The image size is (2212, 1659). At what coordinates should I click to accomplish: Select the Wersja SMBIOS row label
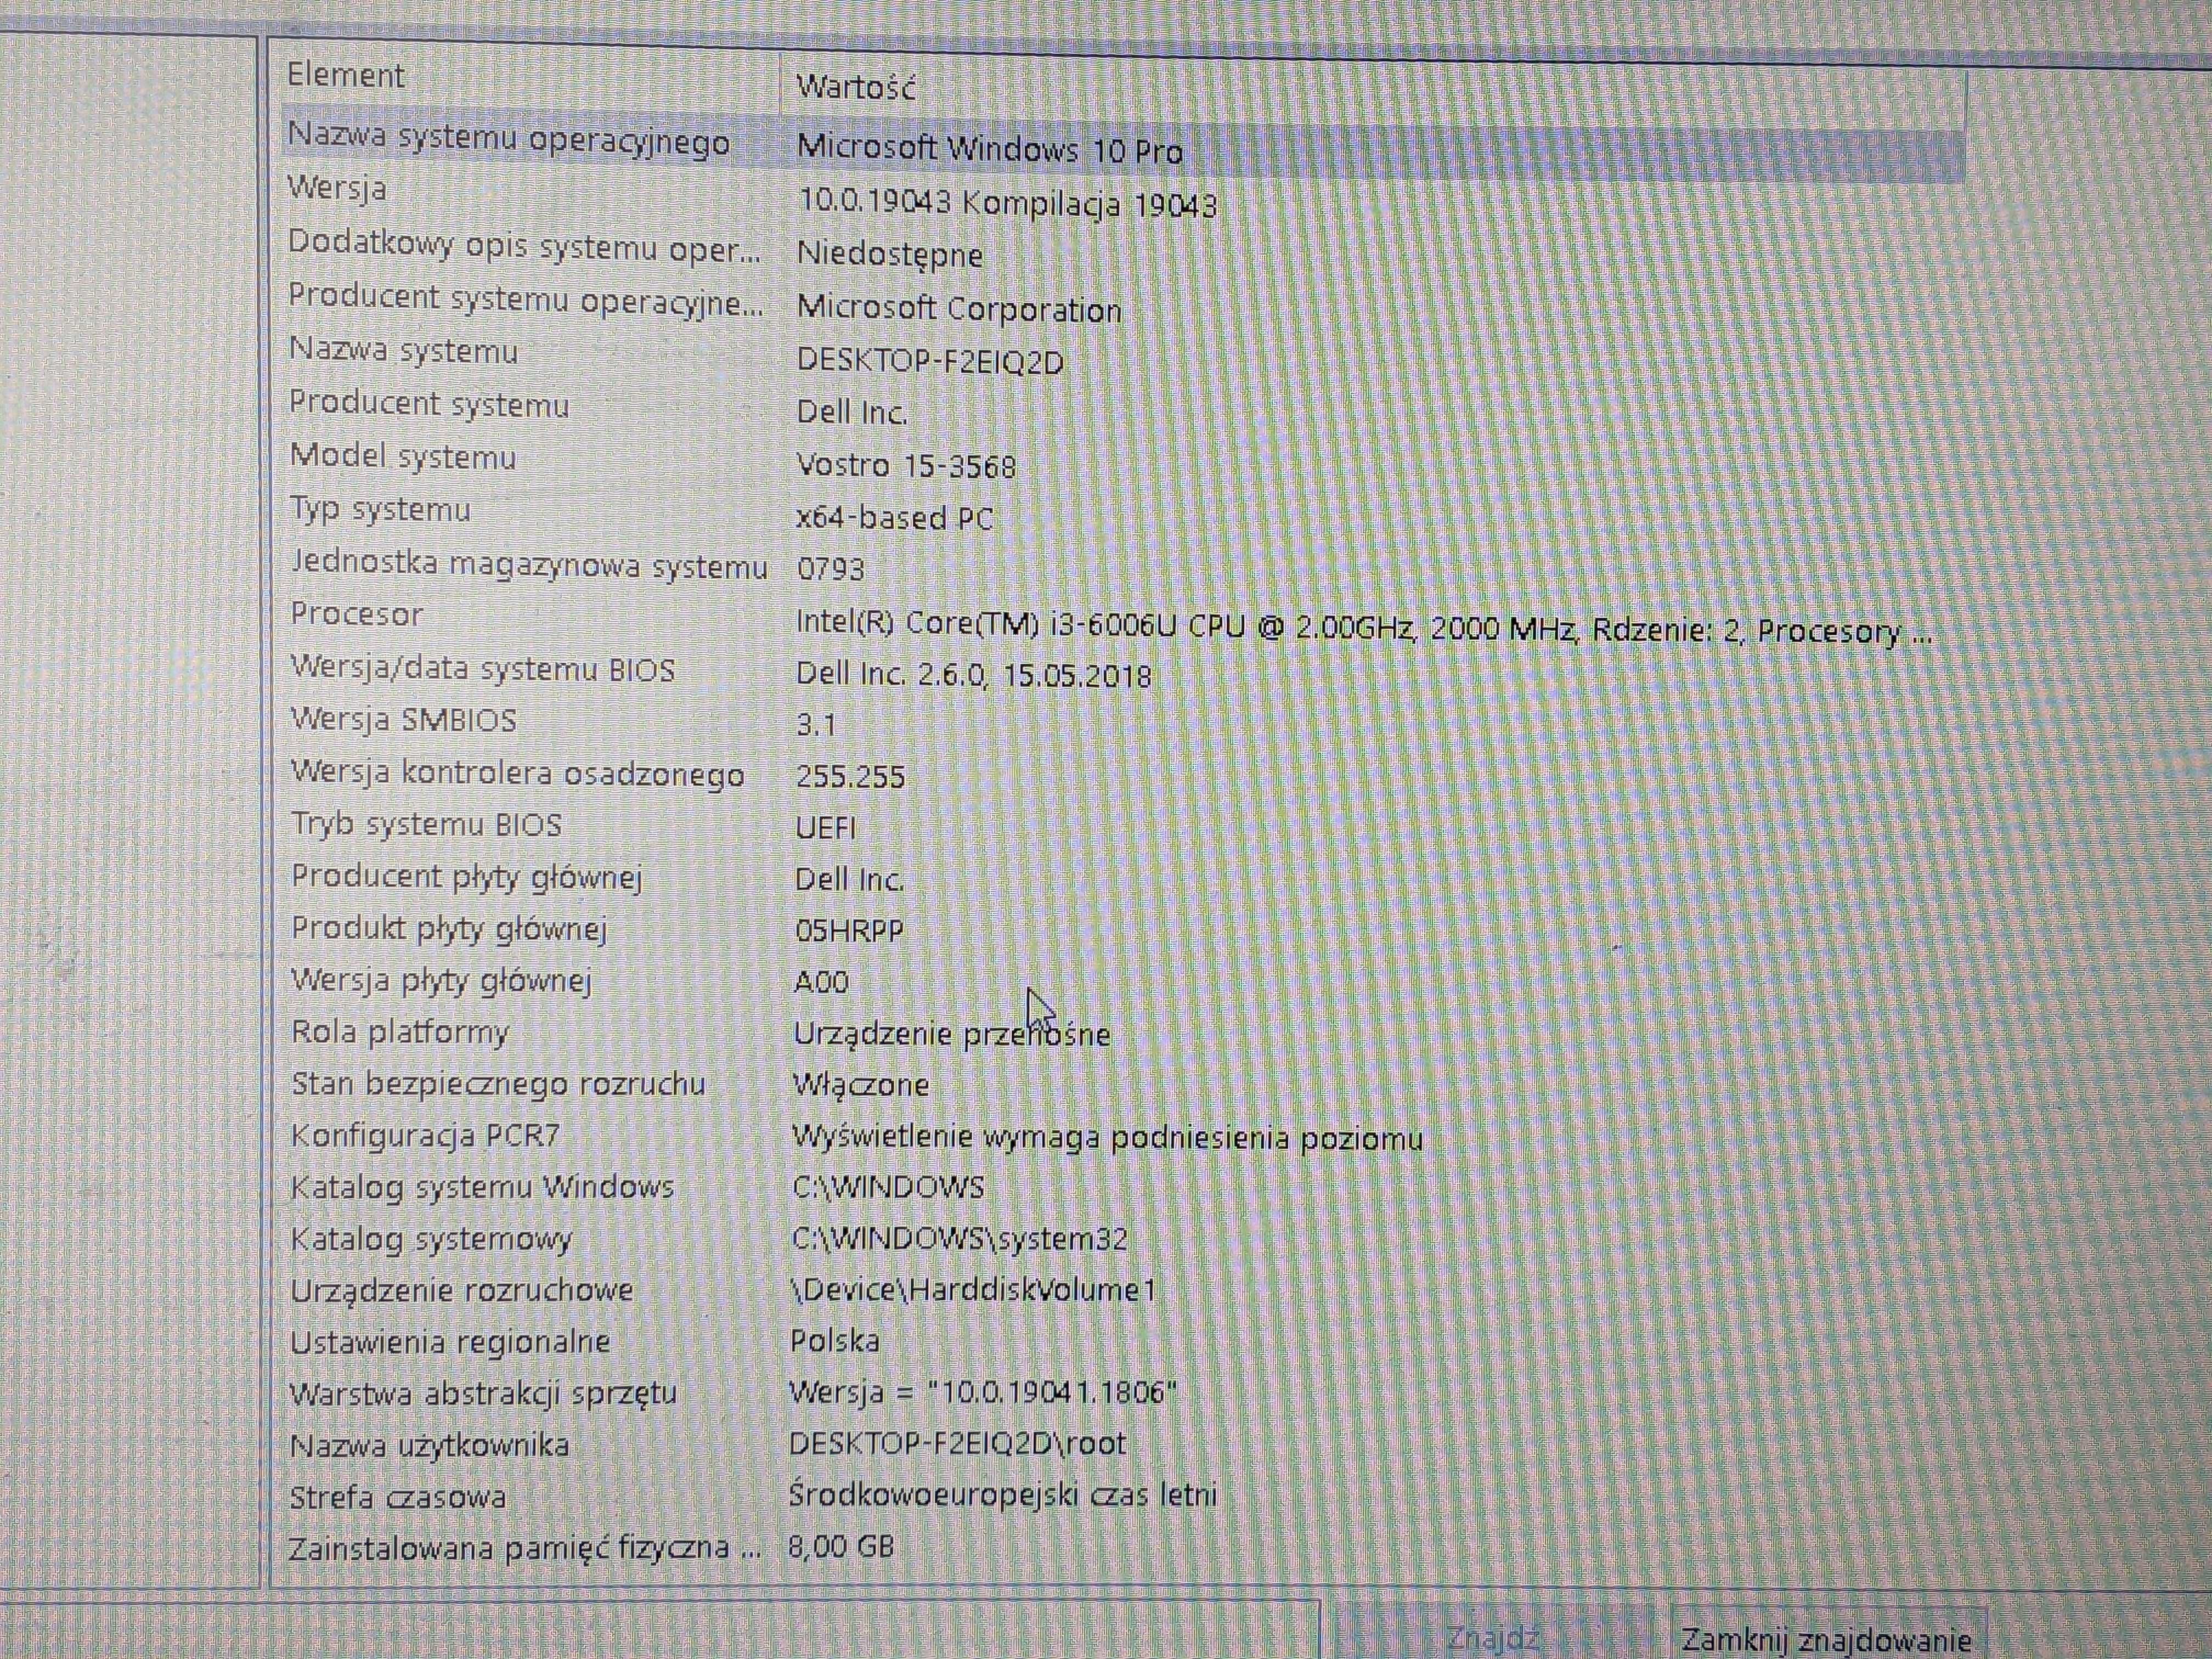coord(403,720)
